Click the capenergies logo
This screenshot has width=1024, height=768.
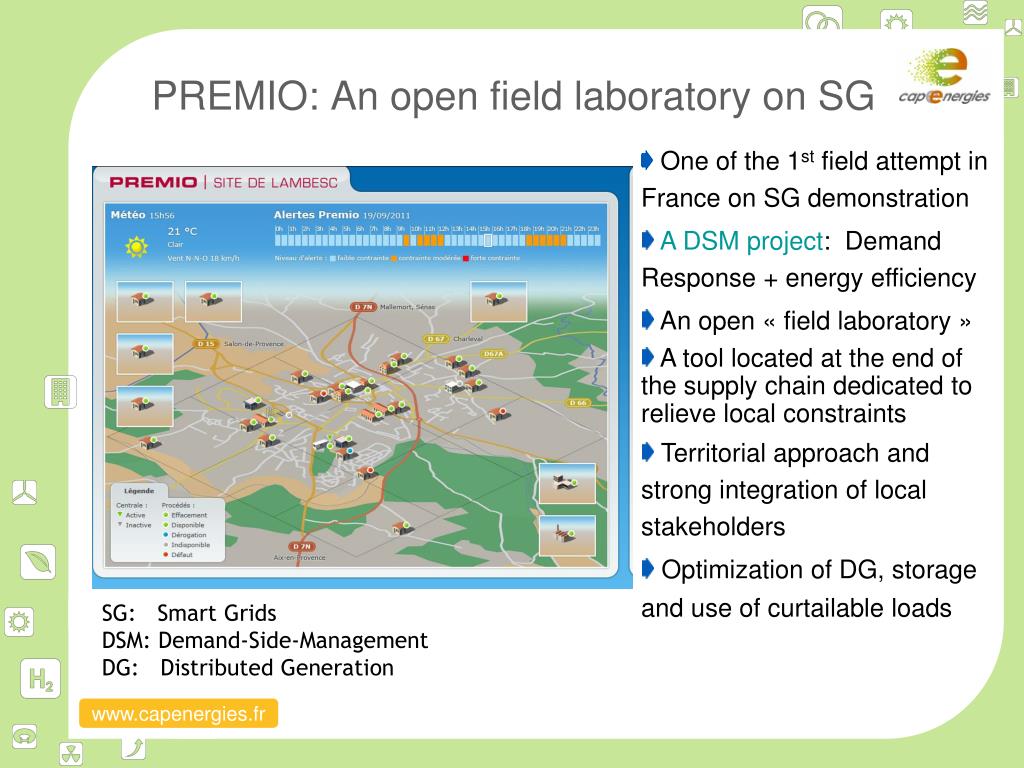(944, 76)
